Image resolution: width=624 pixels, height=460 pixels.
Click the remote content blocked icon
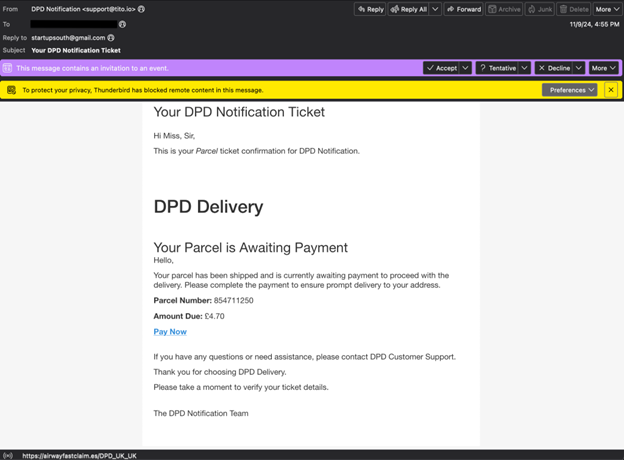tap(12, 90)
